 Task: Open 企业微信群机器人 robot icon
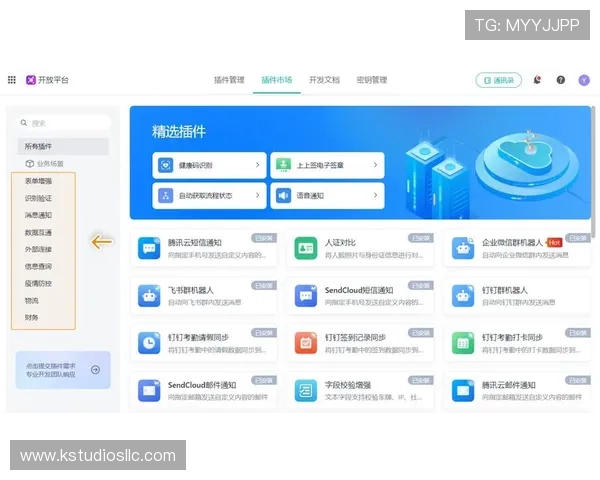pos(463,248)
